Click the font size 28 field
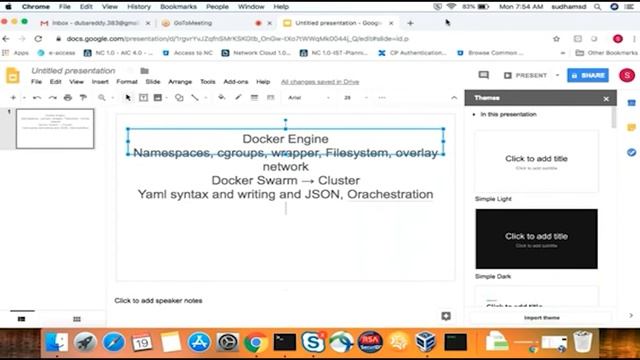The height and width of the screenshot is (360, 640). 347,98
